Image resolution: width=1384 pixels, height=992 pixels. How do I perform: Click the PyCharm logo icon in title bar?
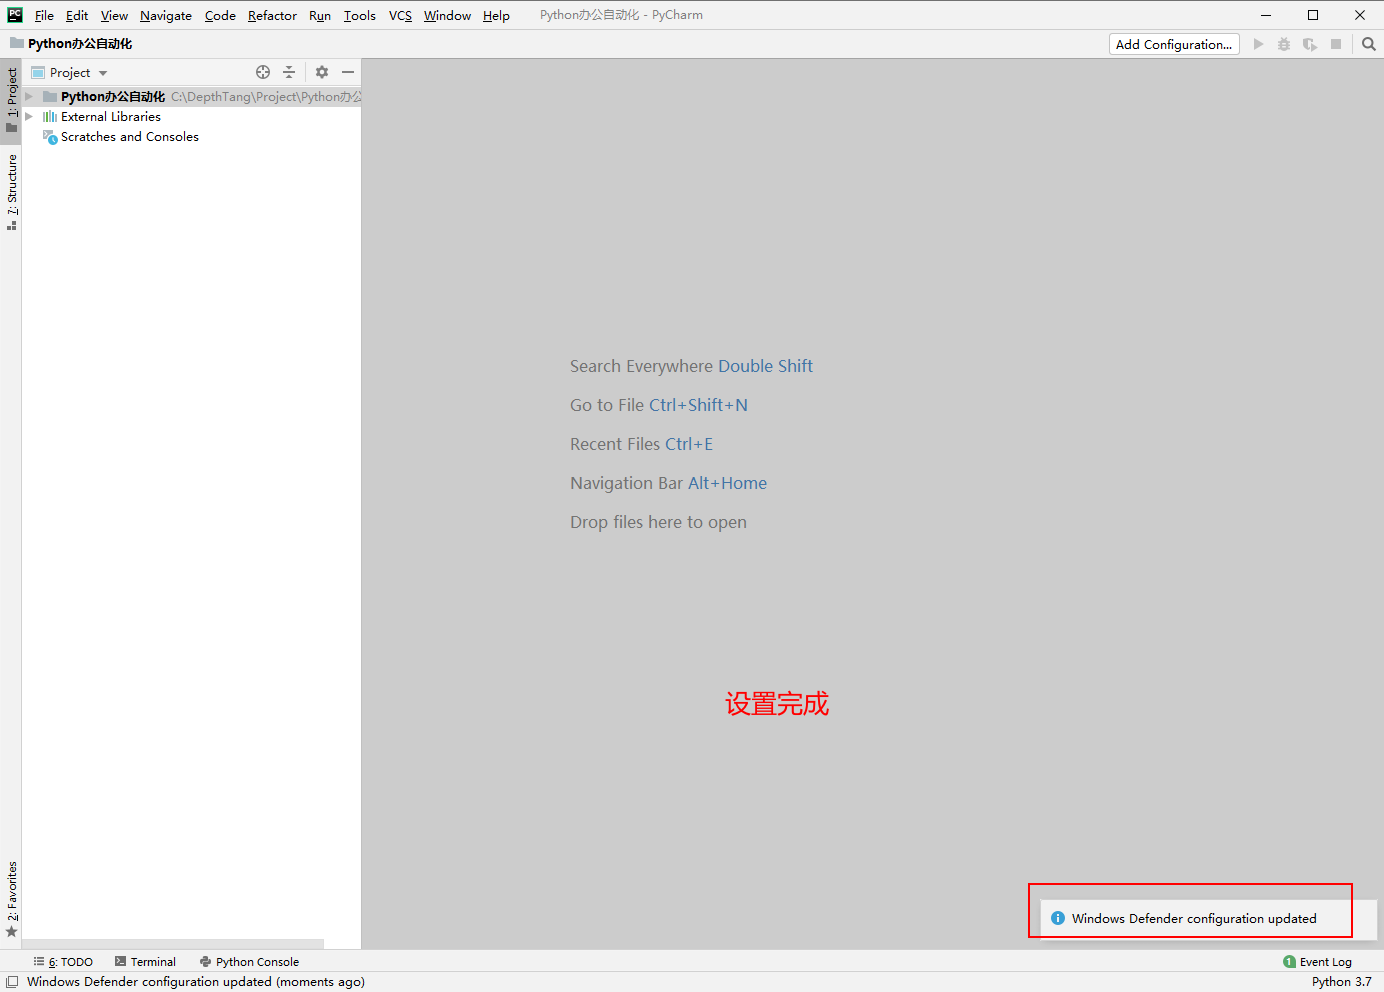15,15
